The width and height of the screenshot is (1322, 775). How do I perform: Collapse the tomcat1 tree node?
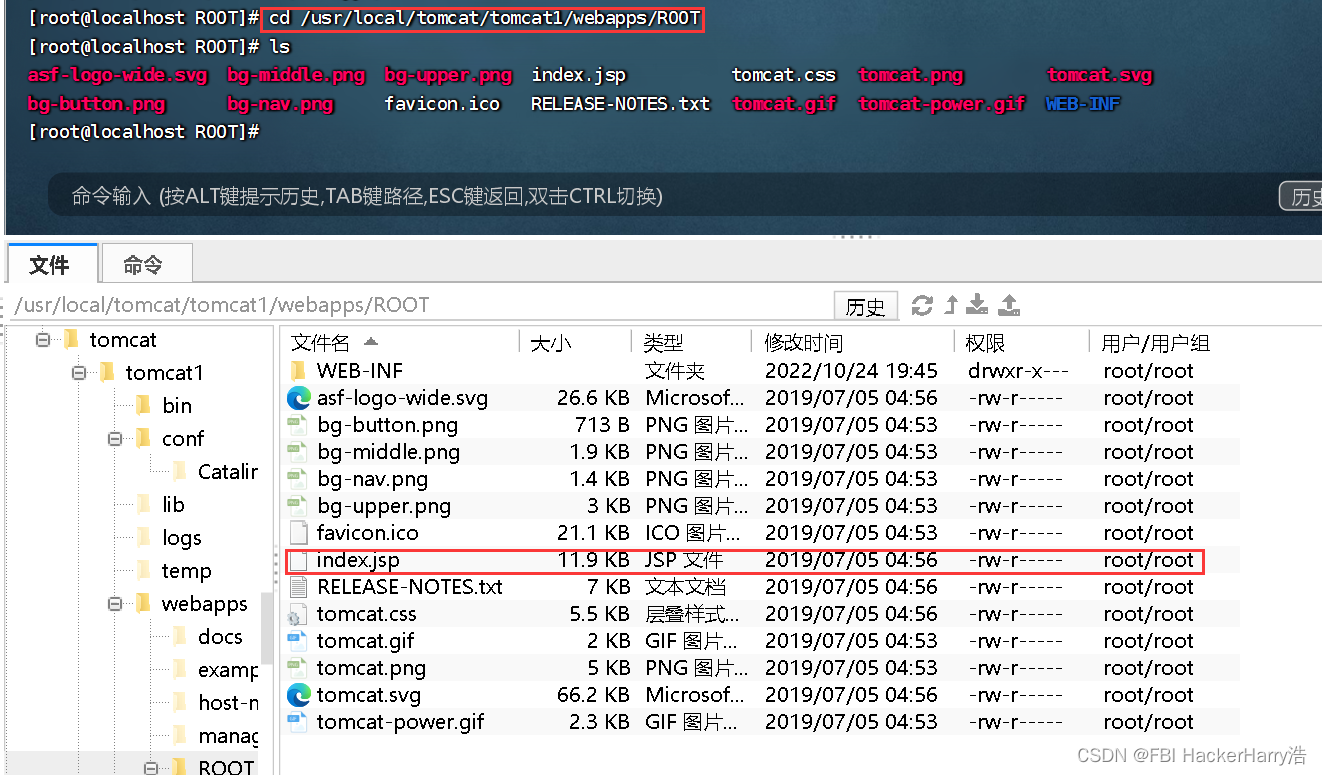78,373
